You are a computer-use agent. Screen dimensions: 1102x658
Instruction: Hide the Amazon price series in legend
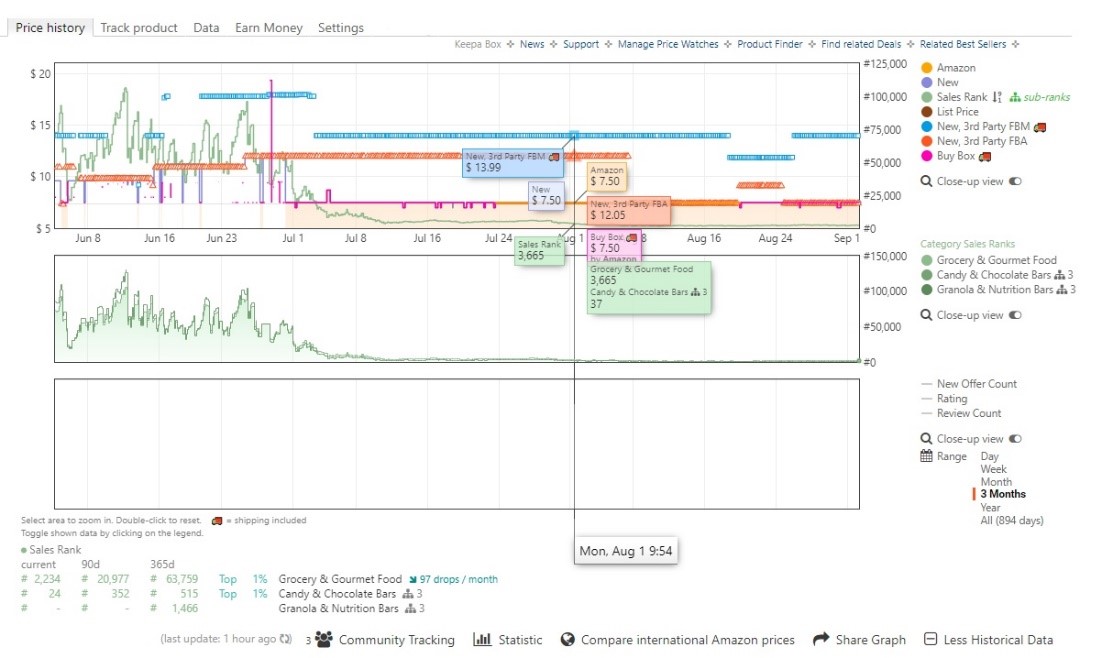tap(956, 67)
